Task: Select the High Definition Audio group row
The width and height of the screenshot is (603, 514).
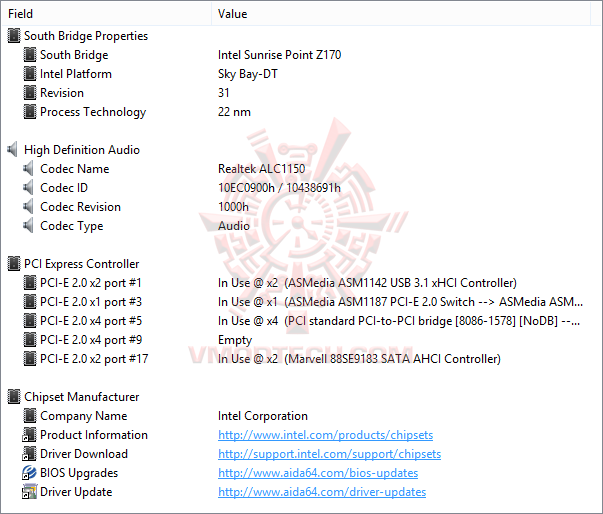Action: [x=82, y=150]
